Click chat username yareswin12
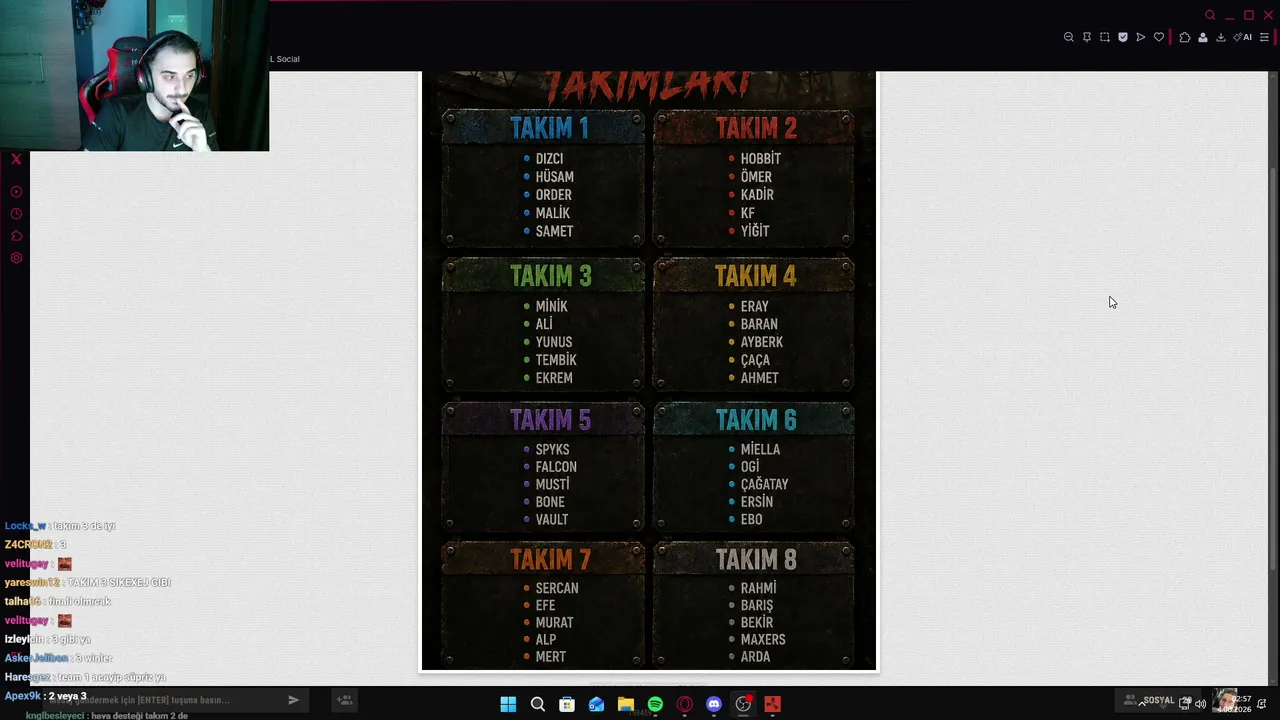 click(32, 582)
